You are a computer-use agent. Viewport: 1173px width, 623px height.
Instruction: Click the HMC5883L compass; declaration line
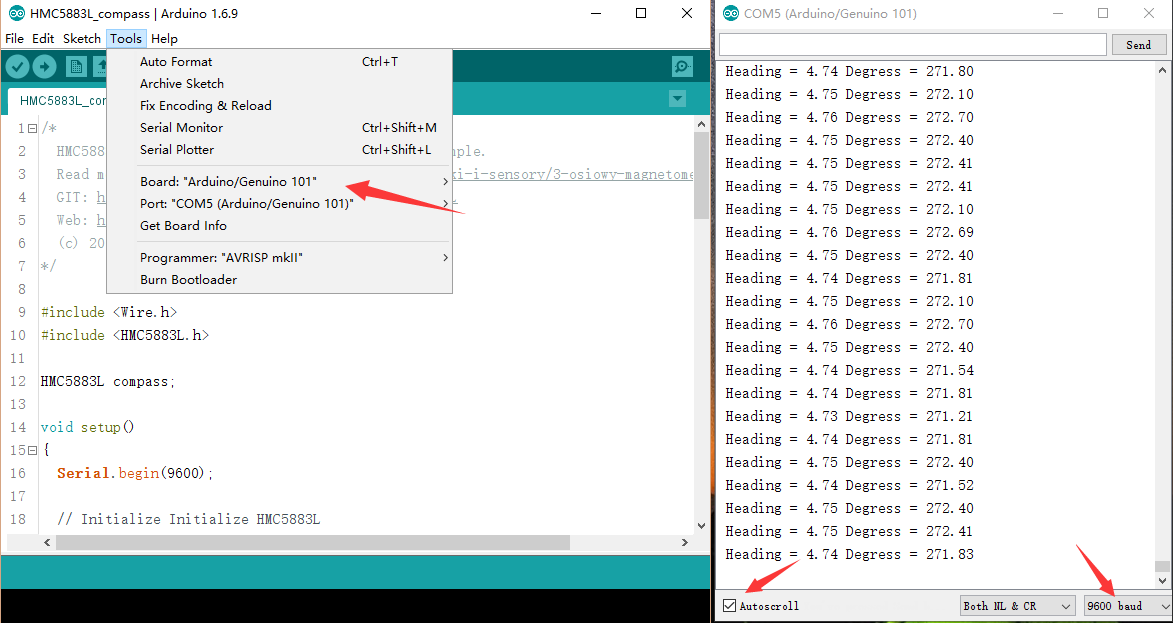pyautogui.click(x=108, y=381)
